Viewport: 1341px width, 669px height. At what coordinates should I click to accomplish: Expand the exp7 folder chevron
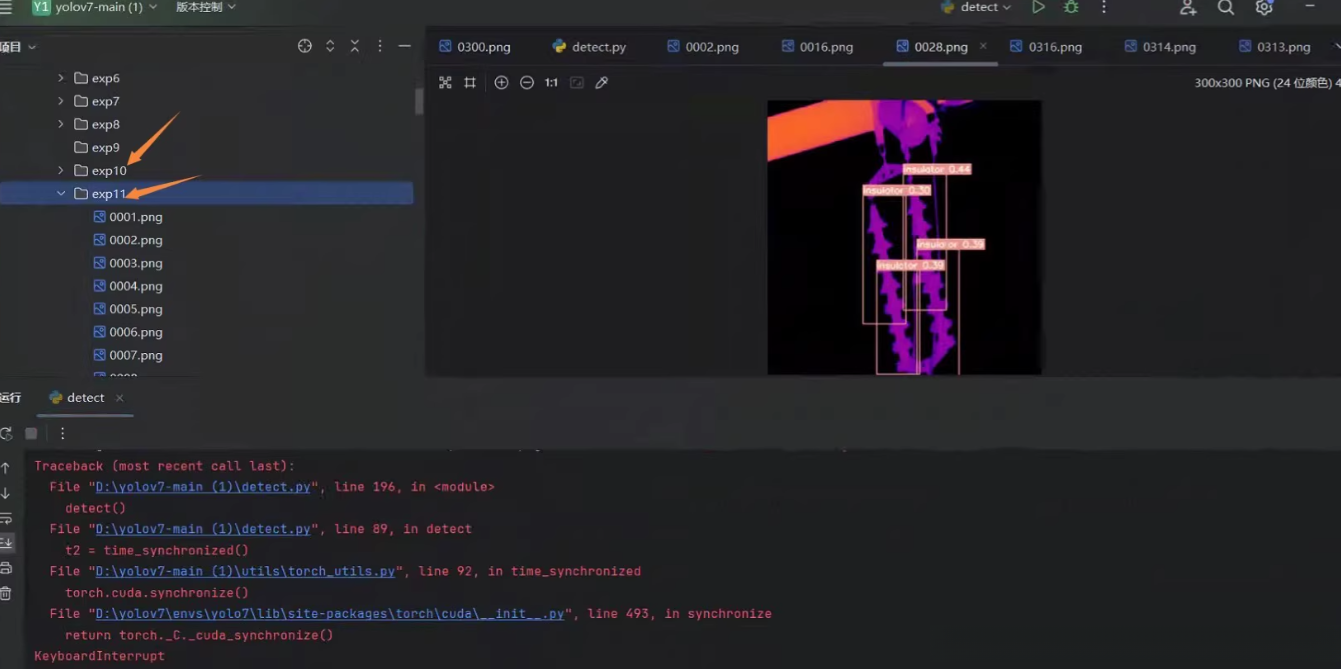click(x=61, y=101)
